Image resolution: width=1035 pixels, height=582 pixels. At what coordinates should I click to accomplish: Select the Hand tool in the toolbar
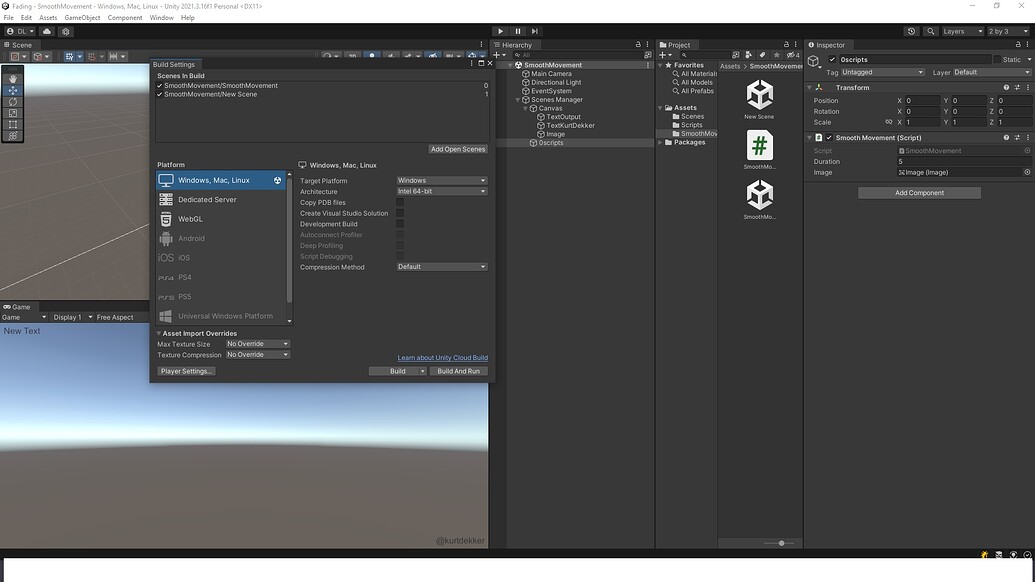[11, 79]
